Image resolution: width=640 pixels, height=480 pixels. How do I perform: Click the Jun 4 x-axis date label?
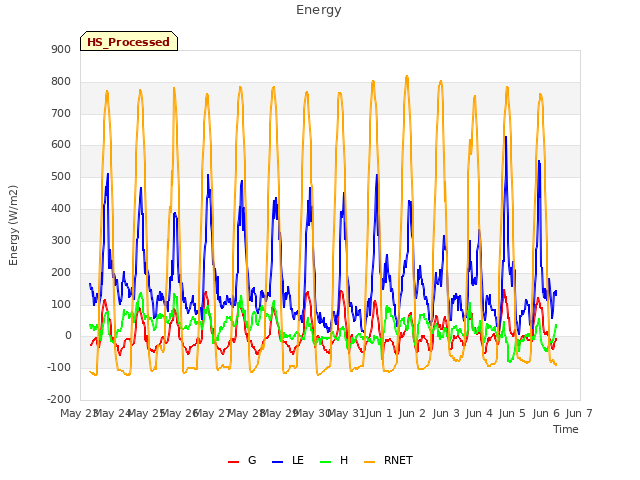479,413
